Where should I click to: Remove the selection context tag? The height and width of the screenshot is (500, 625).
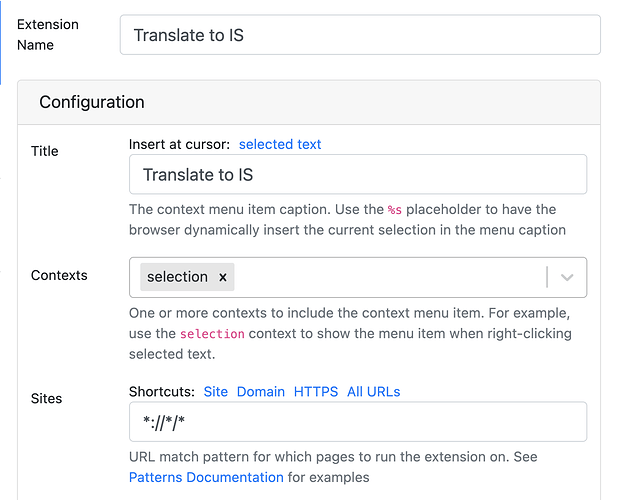click(x=223, y=277)
